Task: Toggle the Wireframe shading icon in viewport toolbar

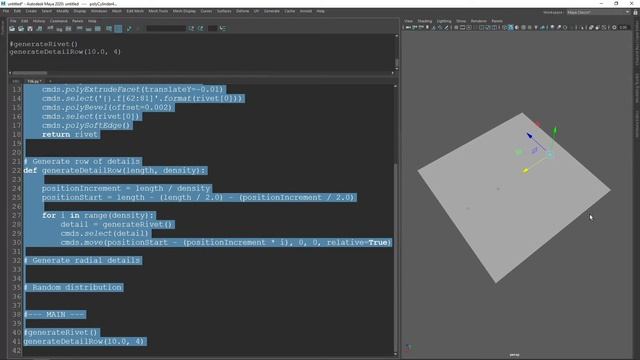Action: [x=504, y=27]
